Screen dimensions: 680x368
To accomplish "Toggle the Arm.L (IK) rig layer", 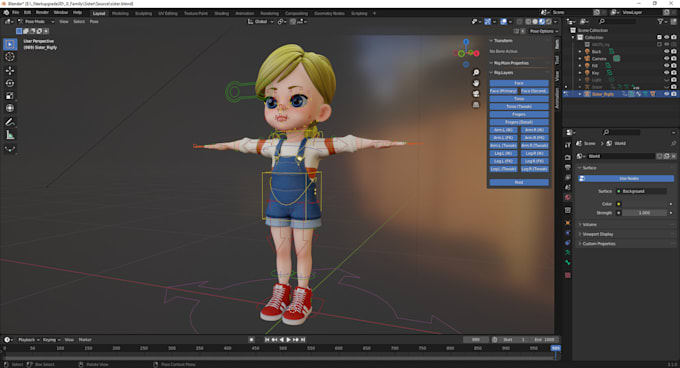I will (503, 130).
